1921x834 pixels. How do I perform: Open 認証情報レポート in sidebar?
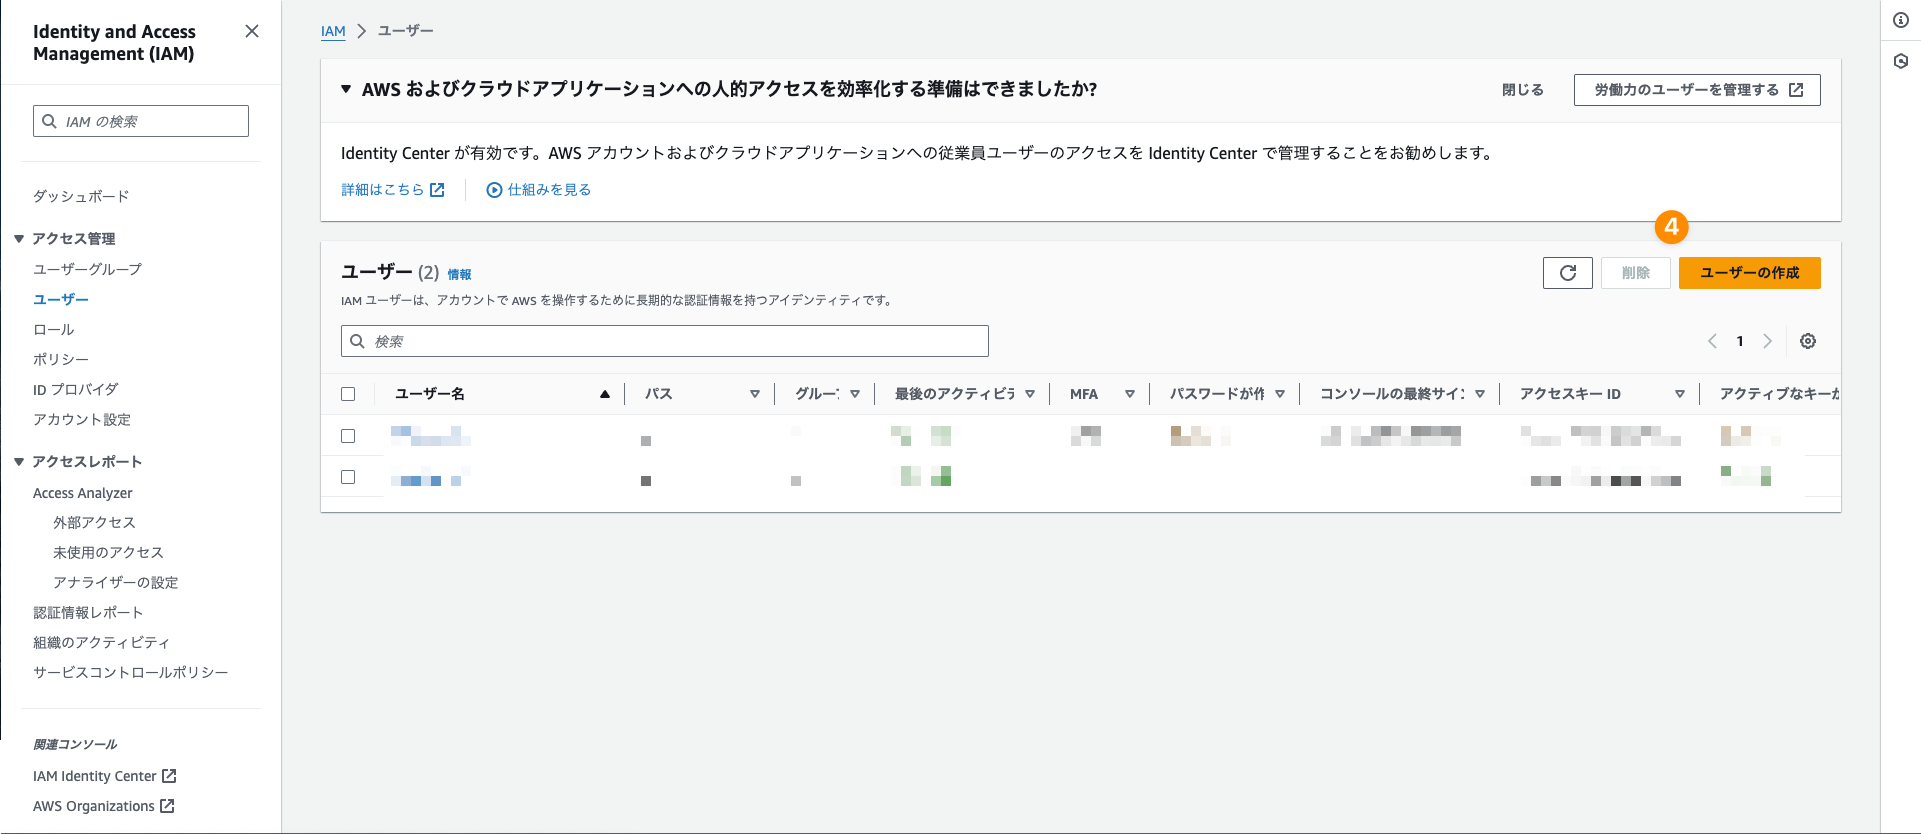click(88, 612)
